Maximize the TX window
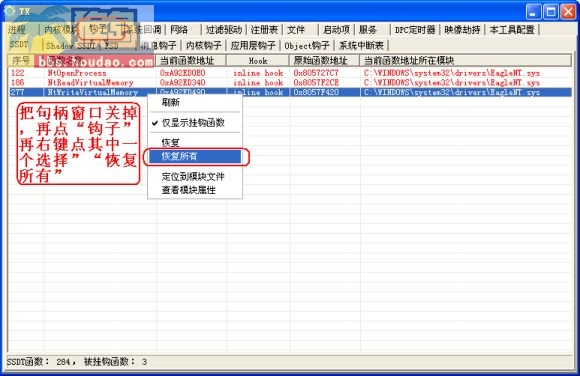This screenshot has width=580, height=376. (x=550, y=12)
